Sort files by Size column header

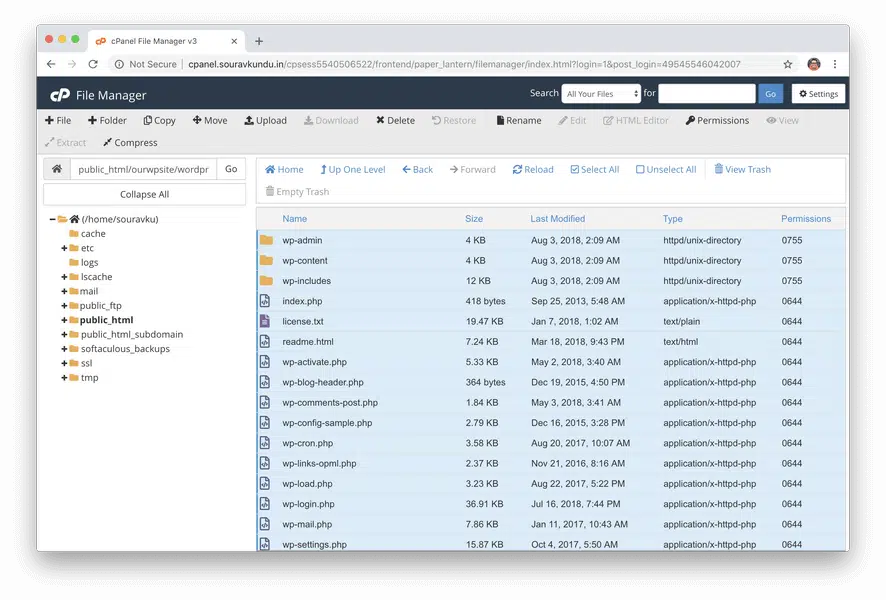pos(473,219)
